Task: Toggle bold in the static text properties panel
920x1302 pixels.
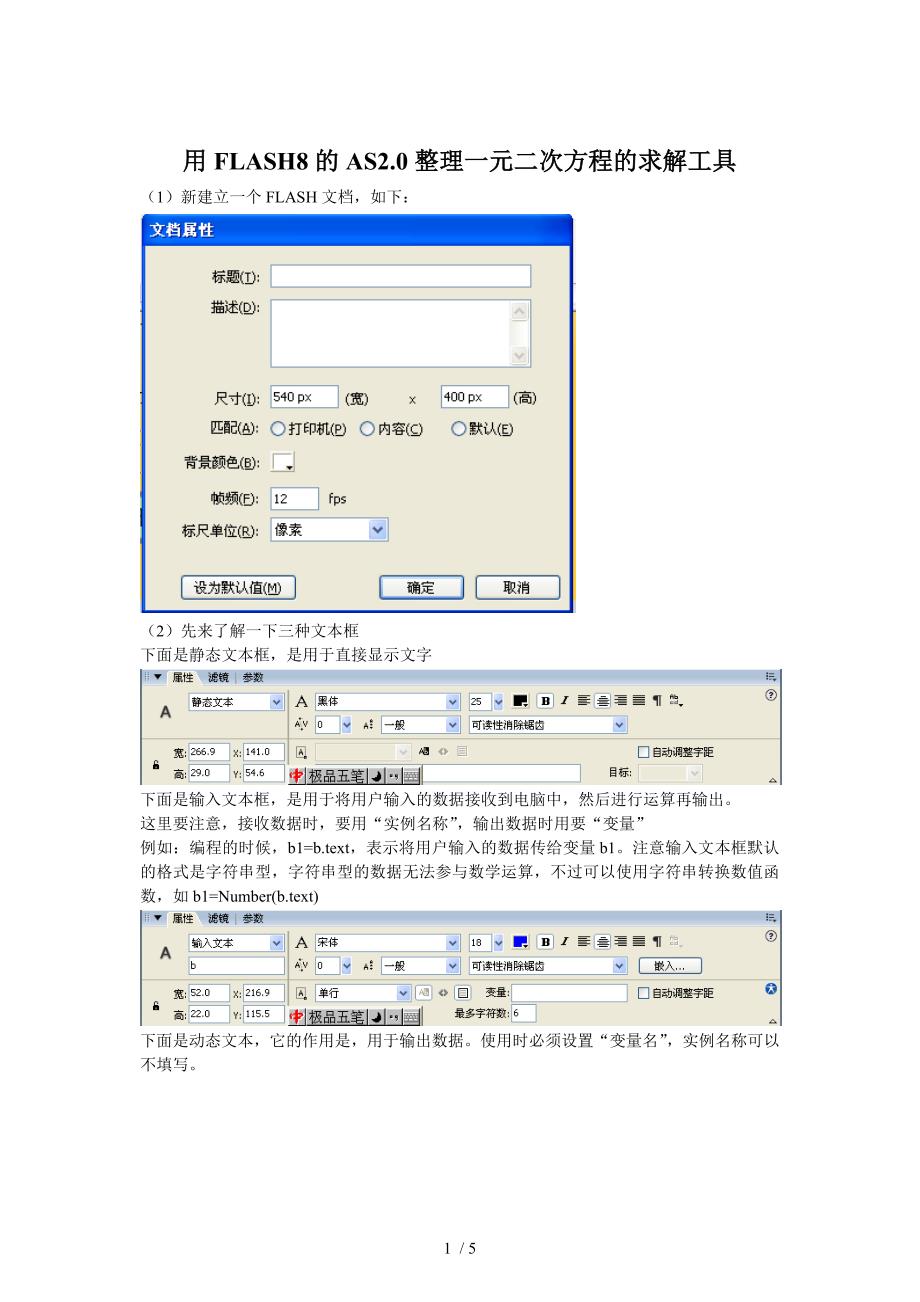Action: pyautogui.click(x=545, y=701)
